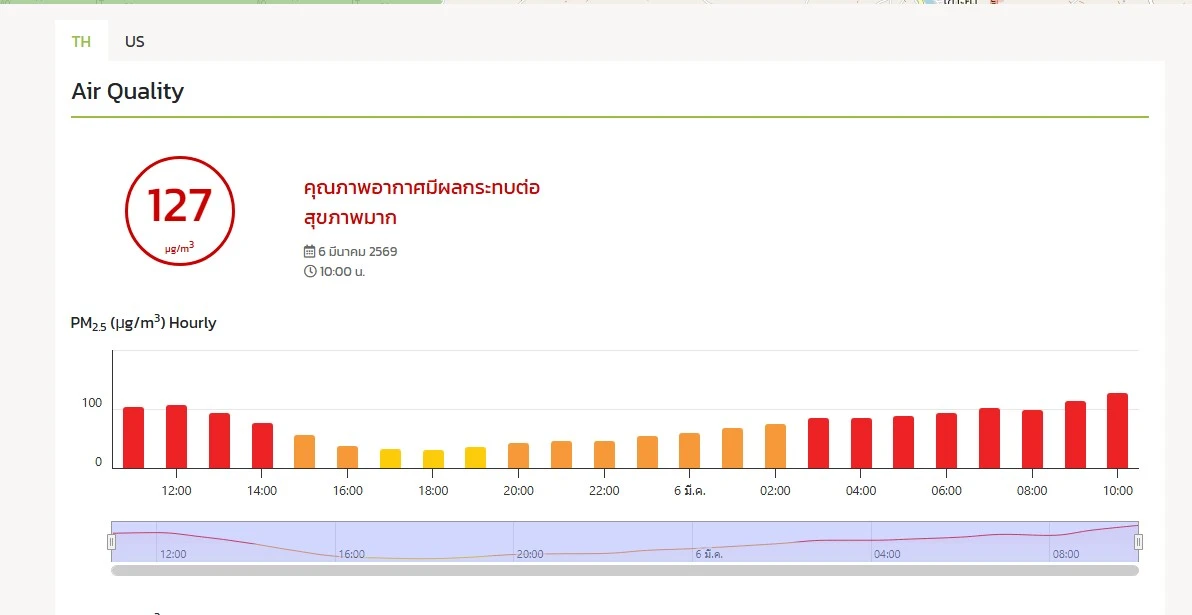This screenshot has width=1192, height=615.
Task: Click the red bar at 14:00
Action: (262, 446)
